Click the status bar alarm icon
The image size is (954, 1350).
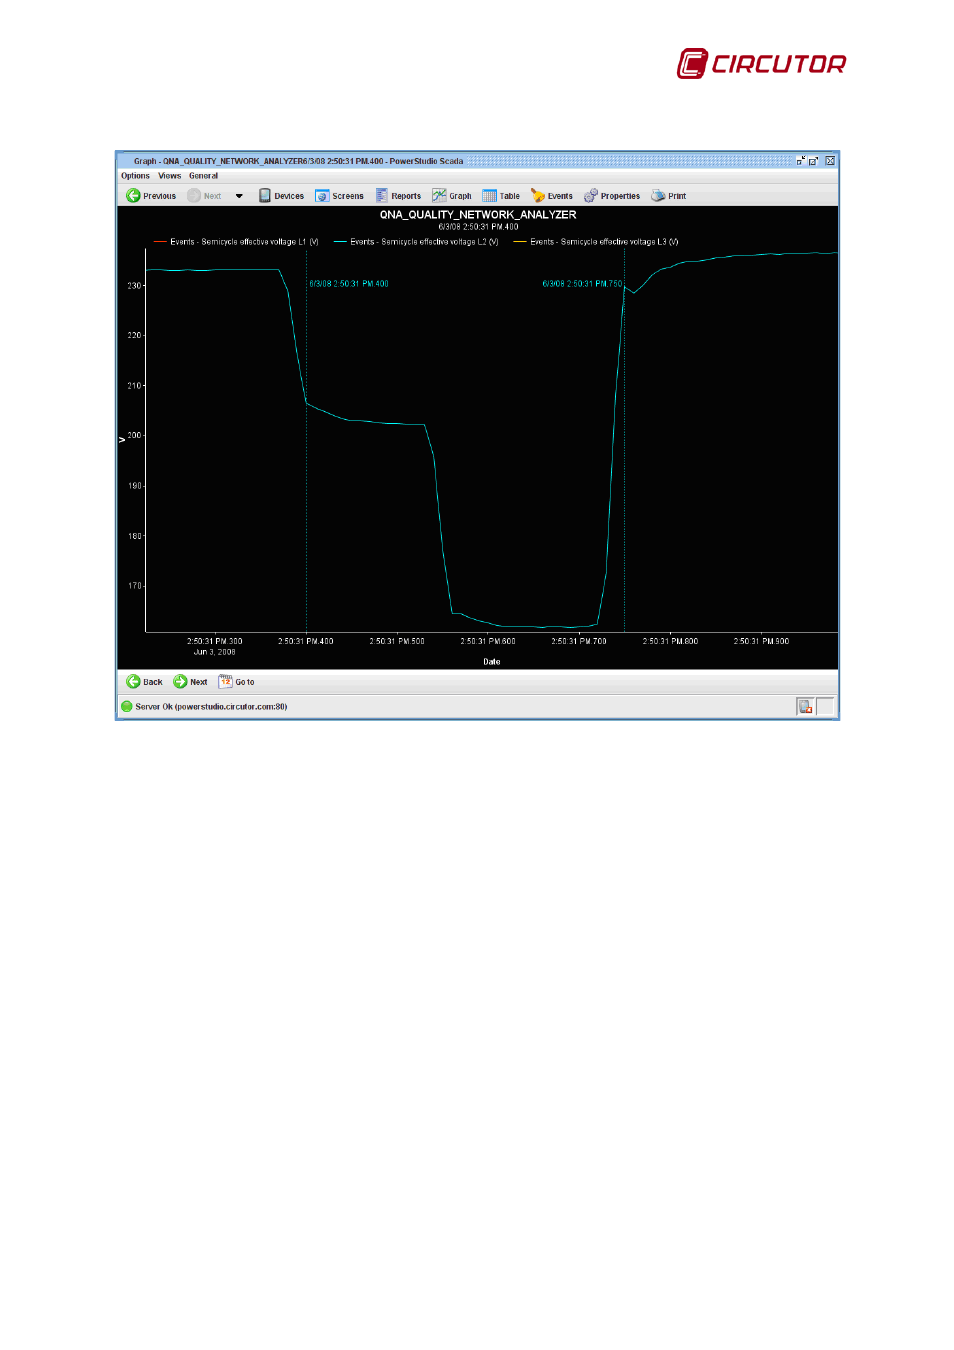click(805, 707)
